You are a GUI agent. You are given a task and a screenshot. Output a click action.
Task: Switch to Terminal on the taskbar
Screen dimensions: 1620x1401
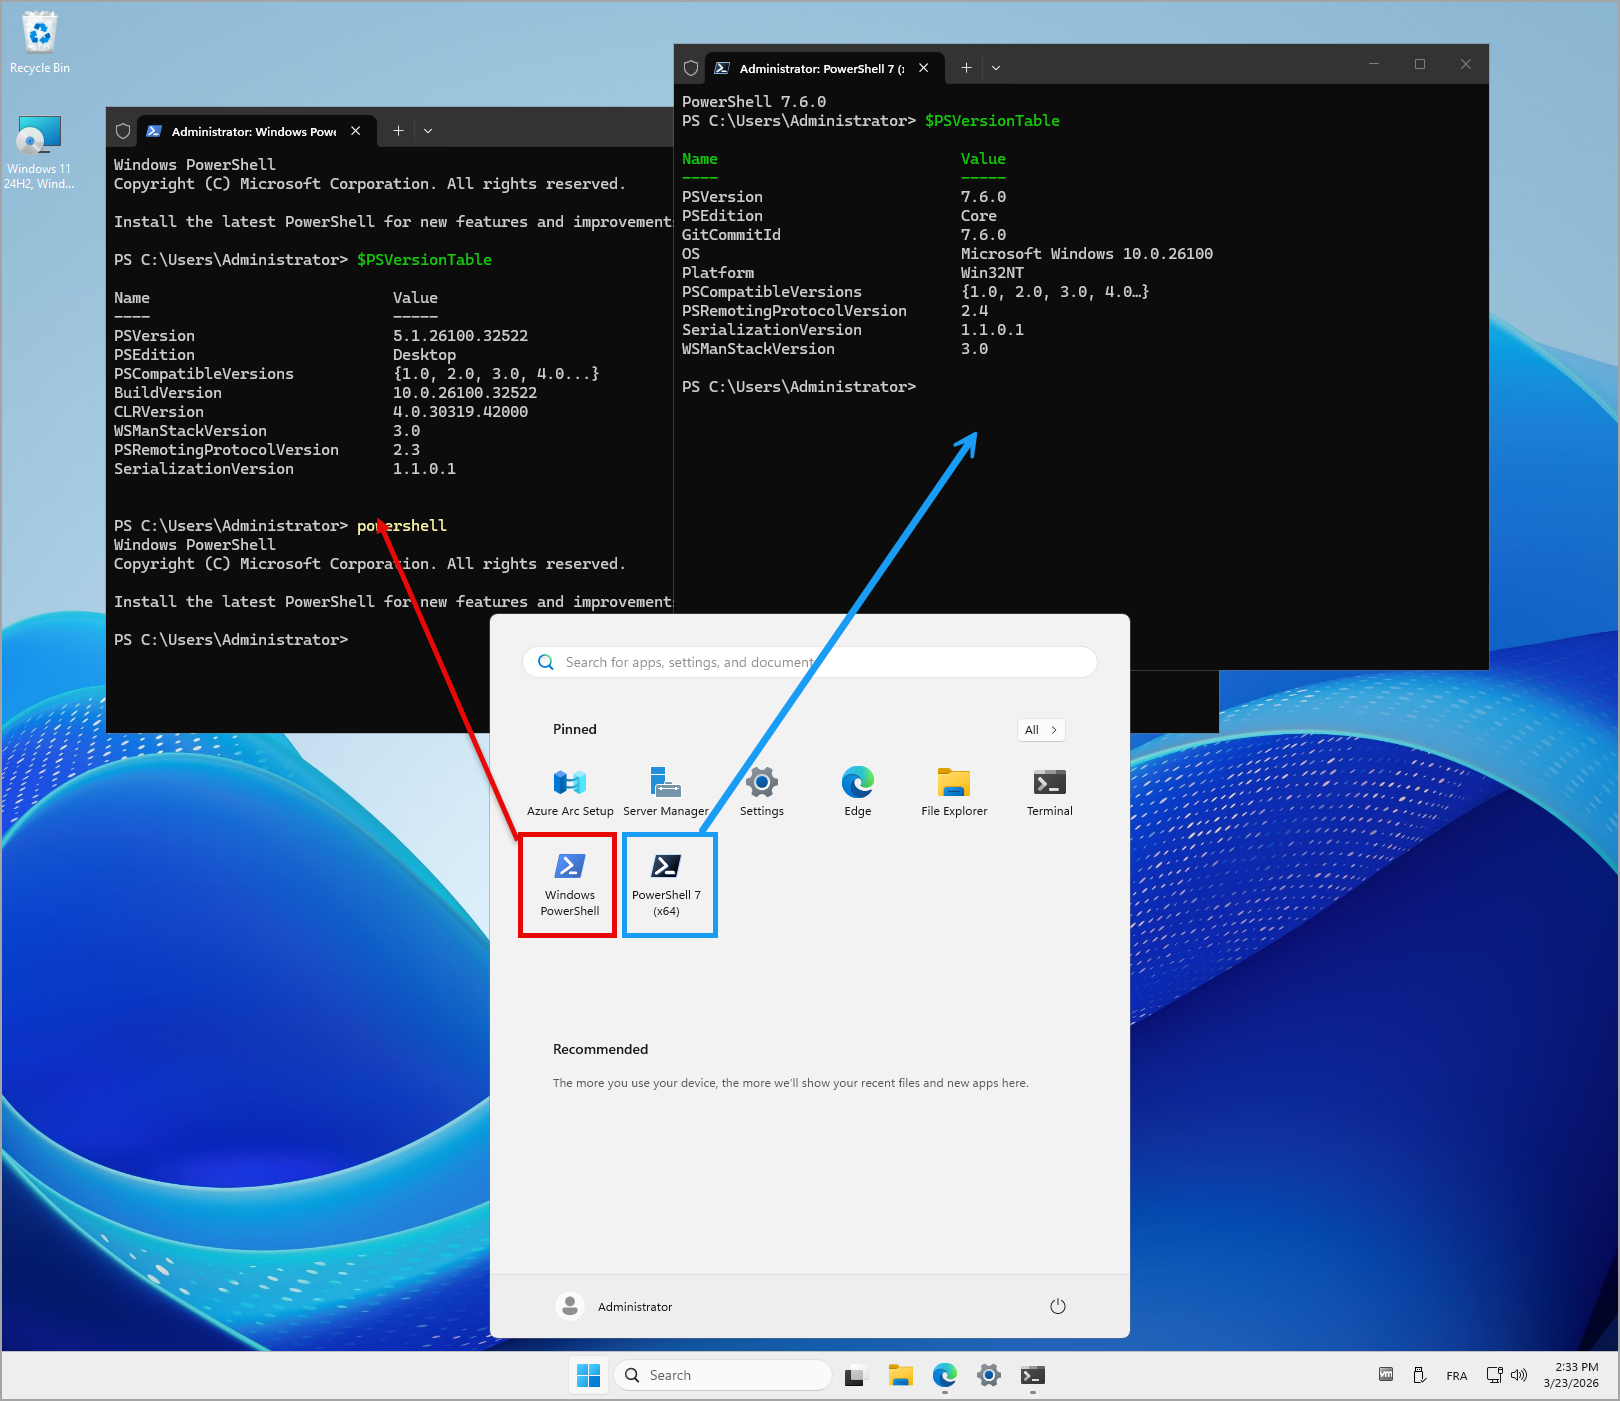[x=1033, y=1376]
